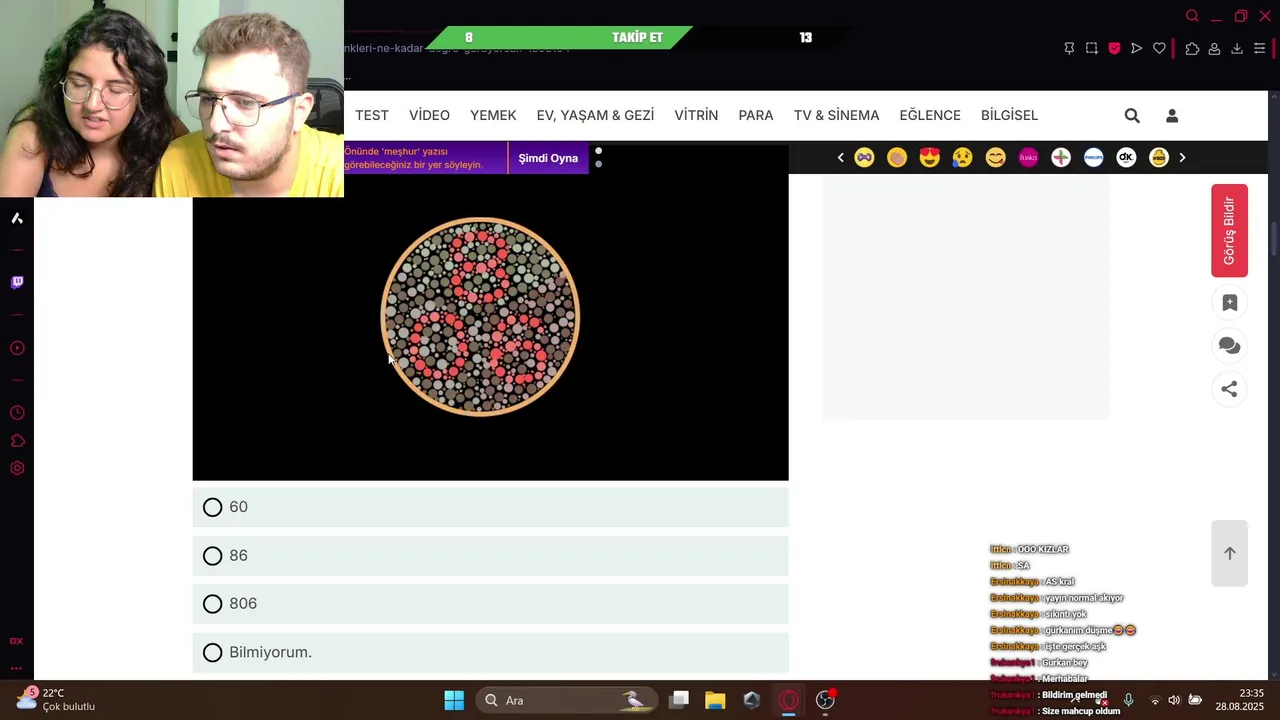Open EV, YAŞAM & GEZİ menu
The height and width of the screenshot is (720, 1280).
(x=595, y=115)
